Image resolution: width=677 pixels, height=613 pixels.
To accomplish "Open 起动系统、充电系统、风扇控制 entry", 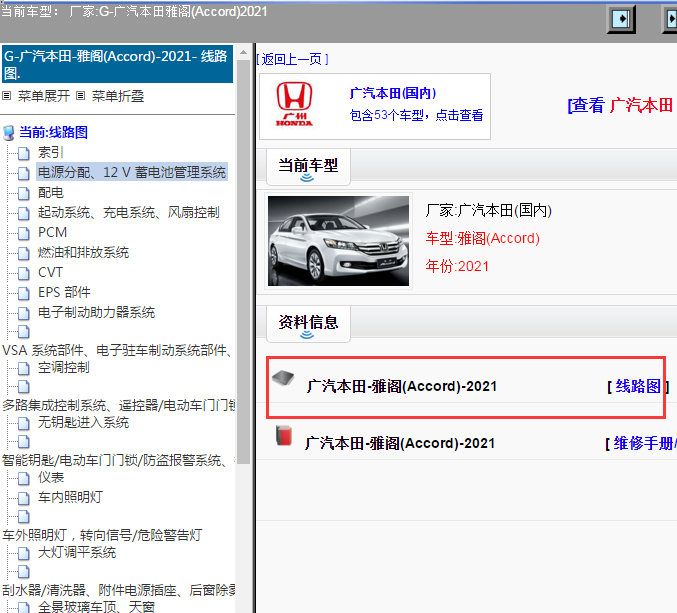I will [x=129, y=212].
